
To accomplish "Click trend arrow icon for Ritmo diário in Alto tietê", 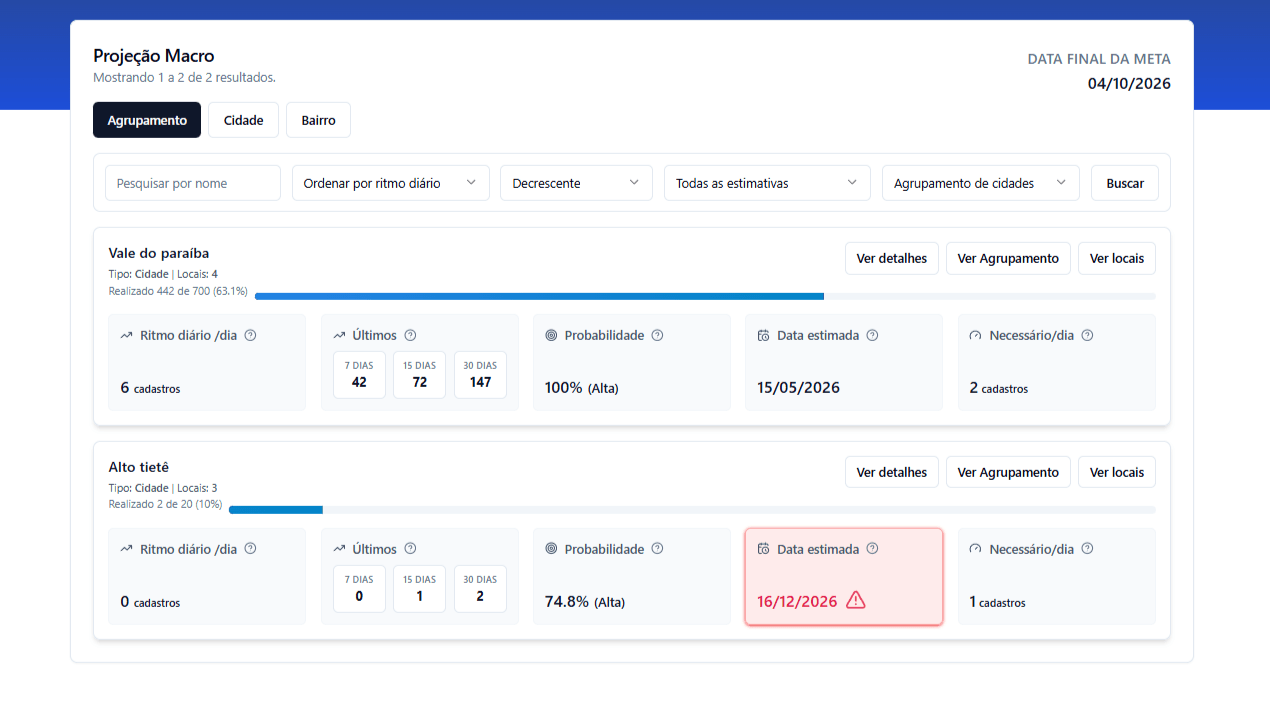I will (x=126, y=548).
